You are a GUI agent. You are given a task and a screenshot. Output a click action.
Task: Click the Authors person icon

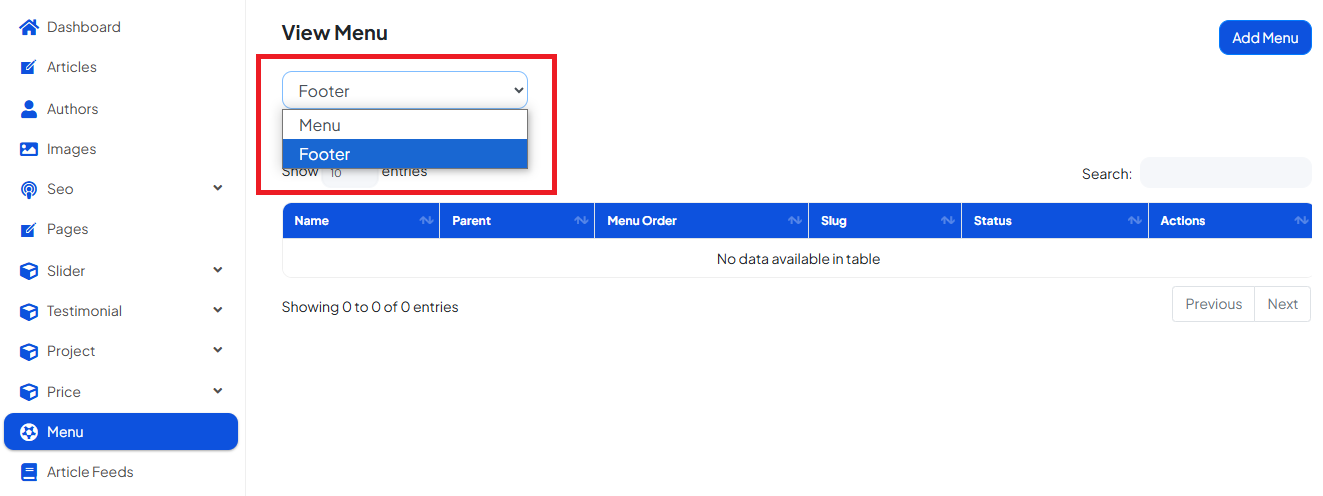tap(29, 109)
